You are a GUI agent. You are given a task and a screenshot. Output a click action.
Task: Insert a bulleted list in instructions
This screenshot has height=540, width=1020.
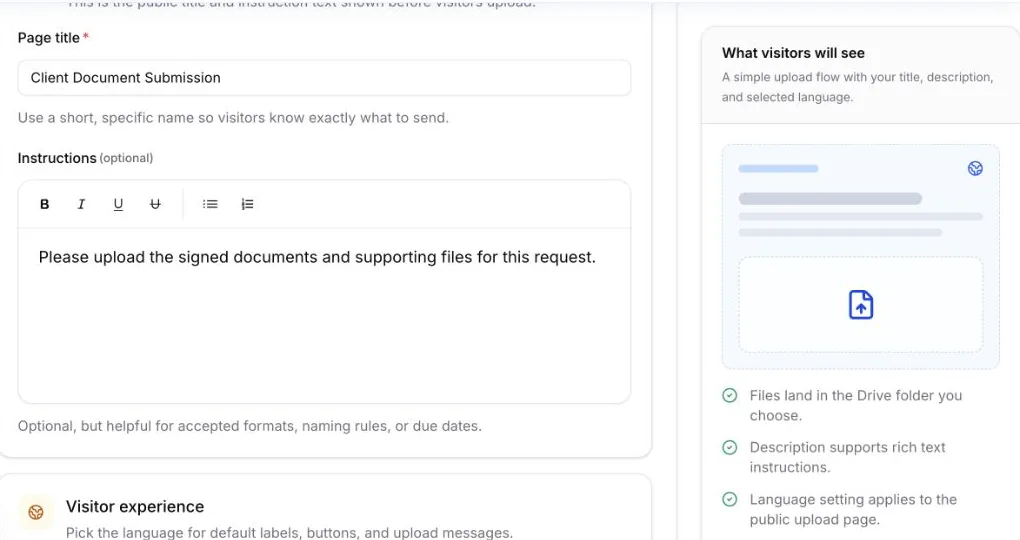pos(209,204)
